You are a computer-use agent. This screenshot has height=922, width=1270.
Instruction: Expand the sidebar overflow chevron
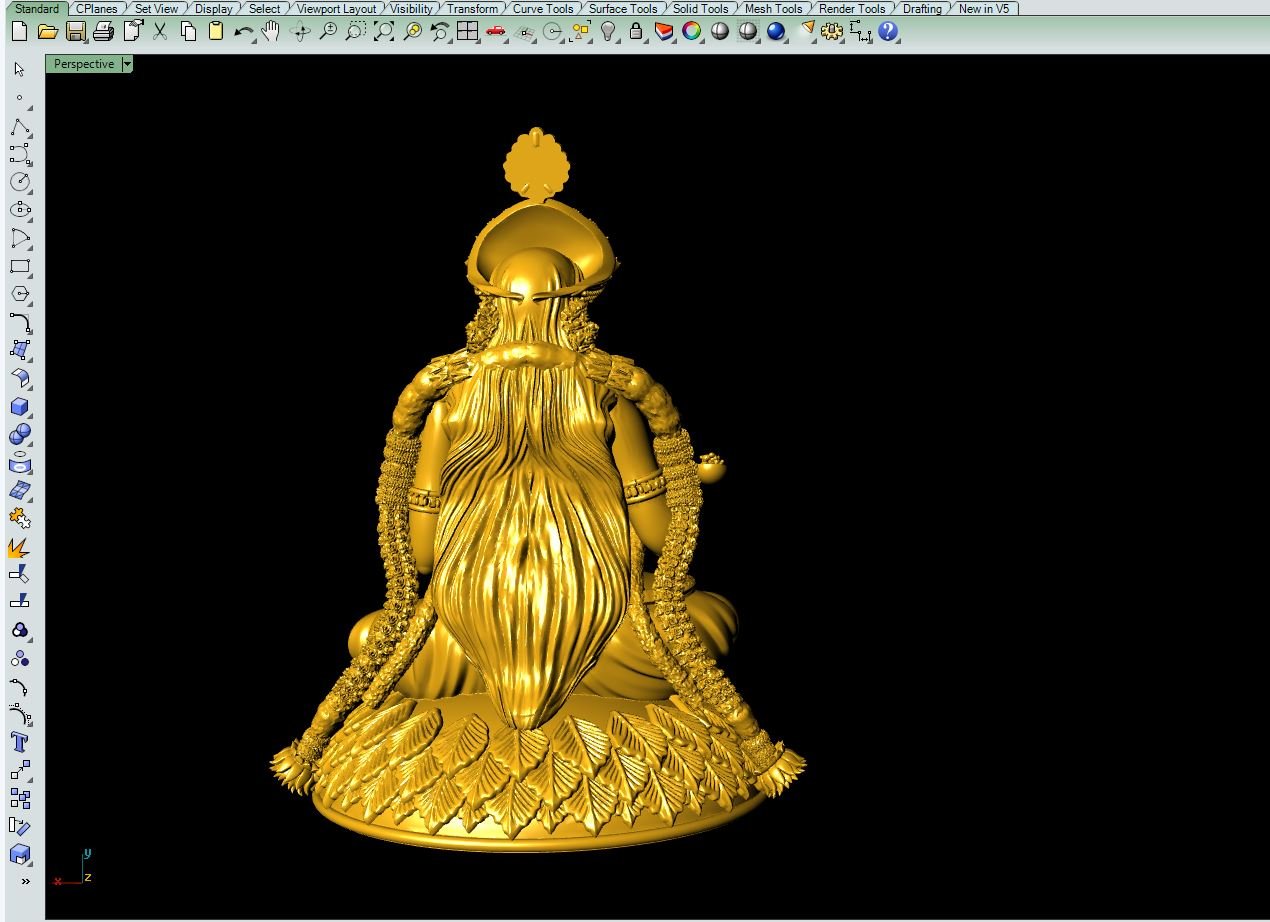click(x=25, y=881)
